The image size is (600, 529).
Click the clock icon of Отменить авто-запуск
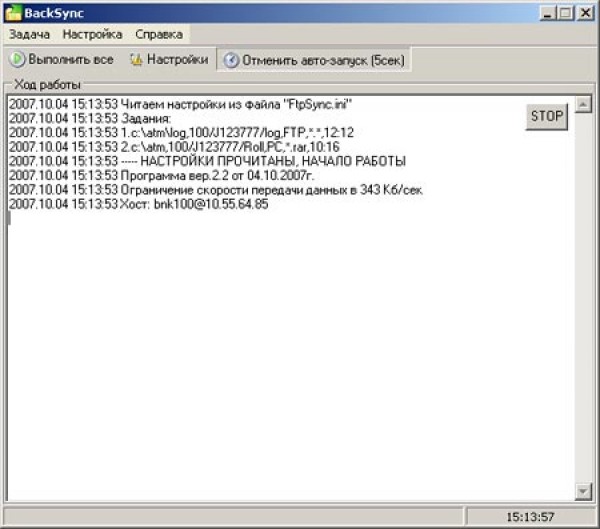[231, 60]
